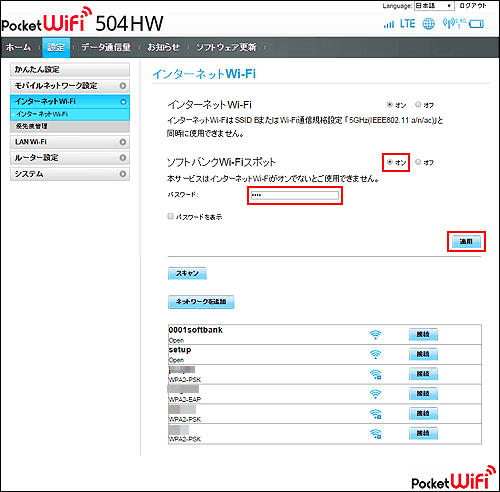This screenshot has height=492, width=500.
Task: Open かんたん設定 in sidebar
Action: (x=70, y=70)
